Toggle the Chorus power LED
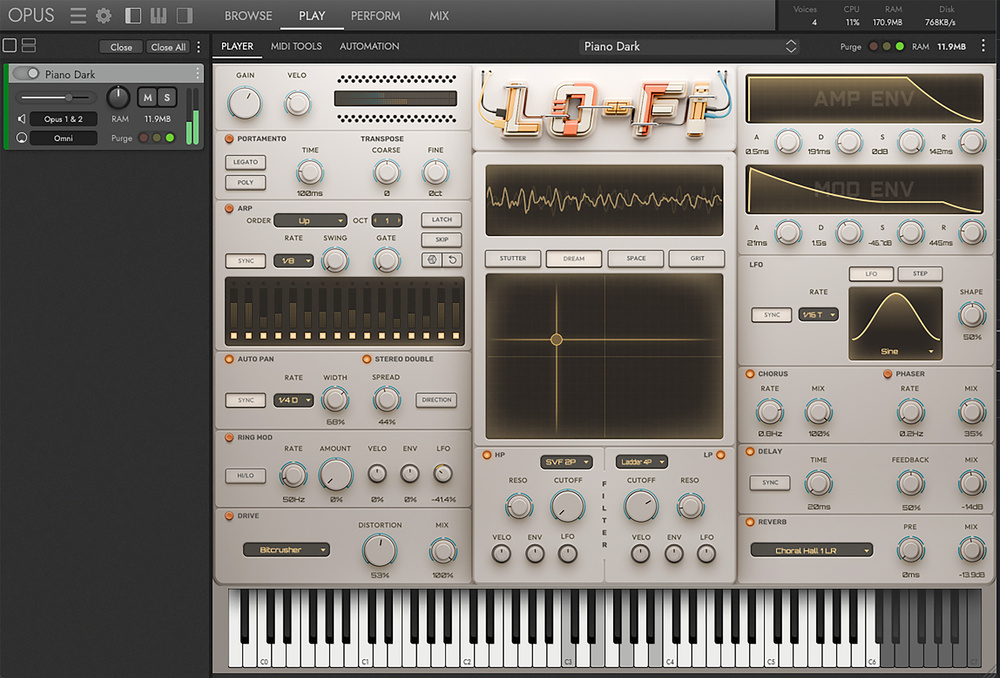1000x678 pixels. 750,374
